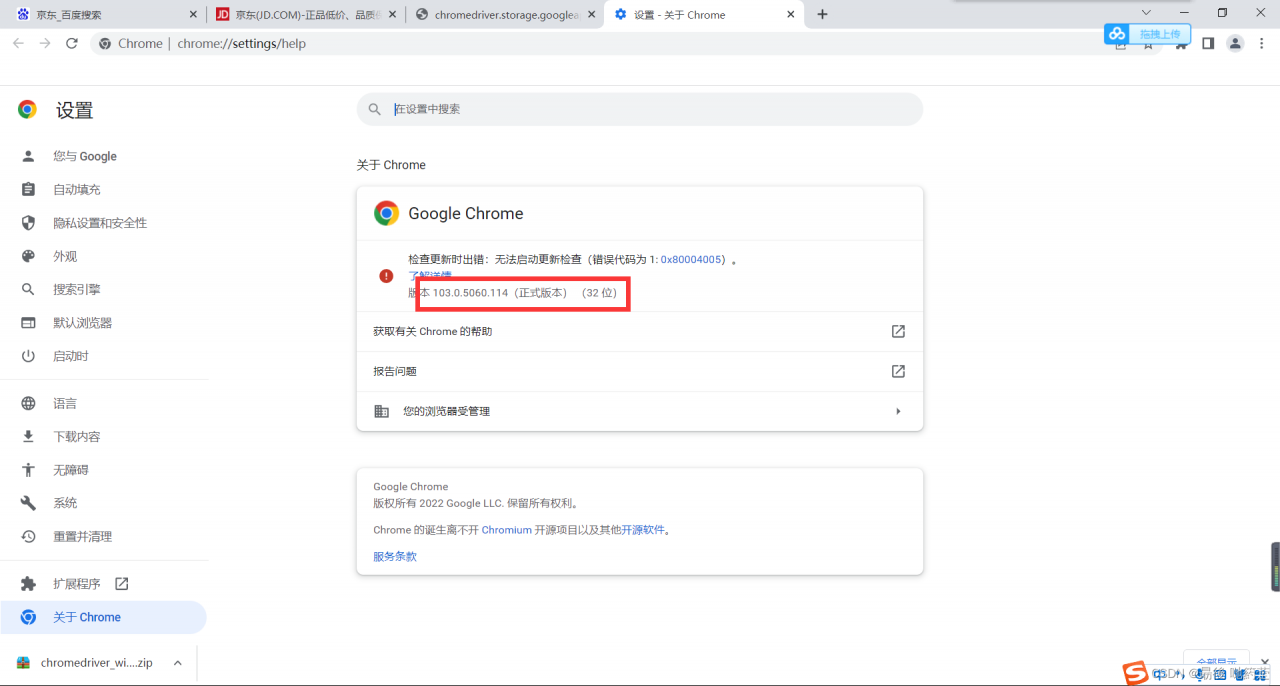This screenshot has width=1280, height=686.
Task: Click the 默认浏览器 browser icon
Action: [29, 323]
